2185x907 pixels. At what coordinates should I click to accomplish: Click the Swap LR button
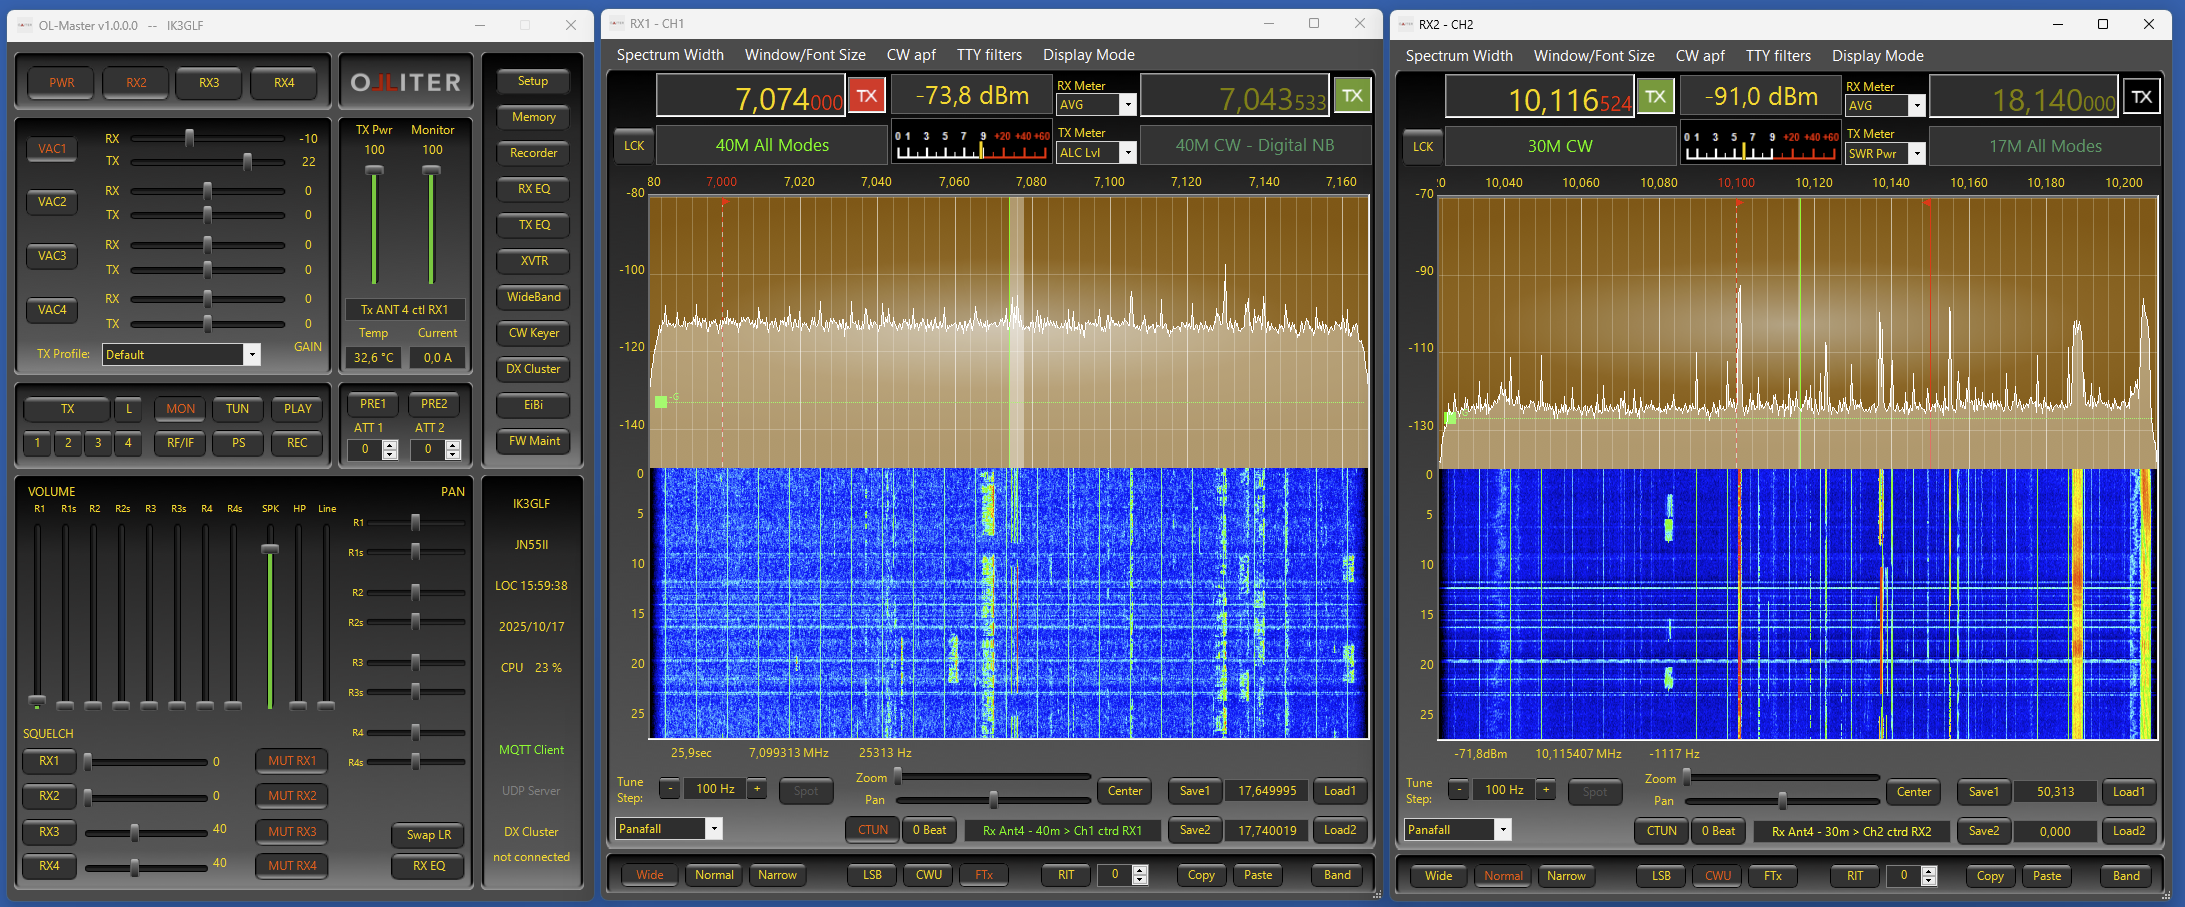point(428,835)
